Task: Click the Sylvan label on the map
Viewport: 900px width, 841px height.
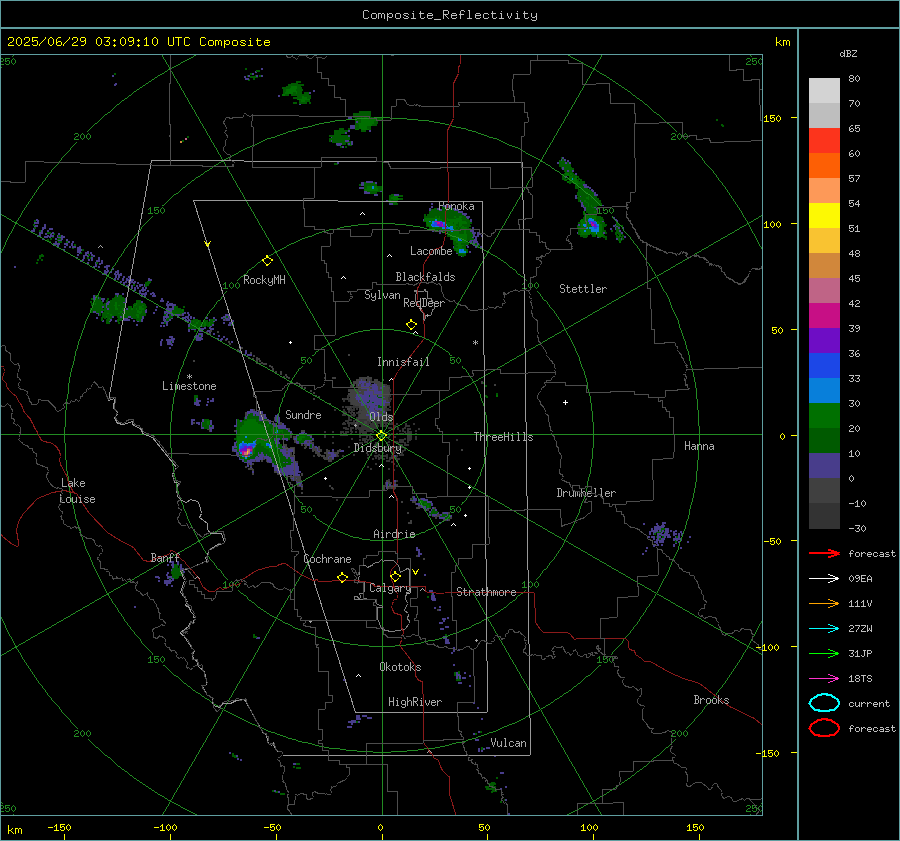Action: pos(382,295)
